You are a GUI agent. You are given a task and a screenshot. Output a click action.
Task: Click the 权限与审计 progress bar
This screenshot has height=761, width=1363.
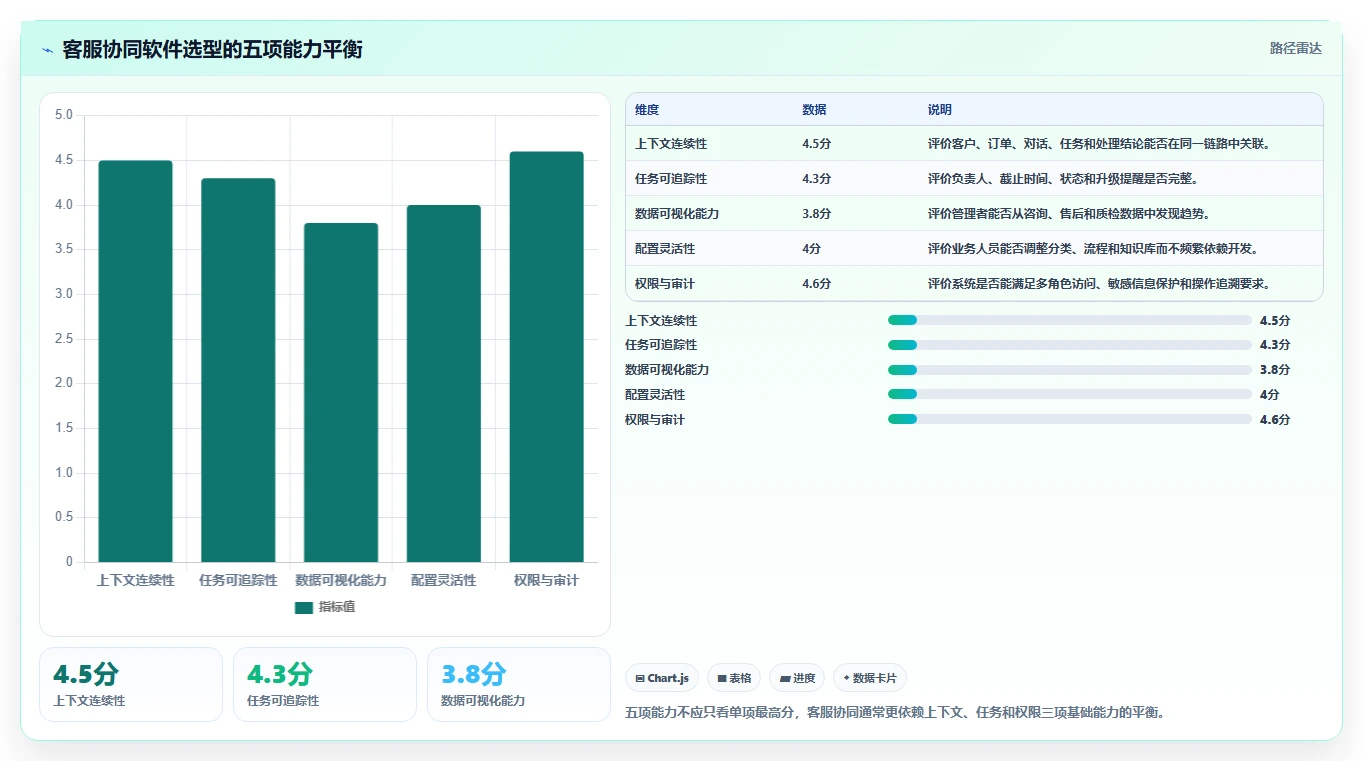coord(1069,419)
